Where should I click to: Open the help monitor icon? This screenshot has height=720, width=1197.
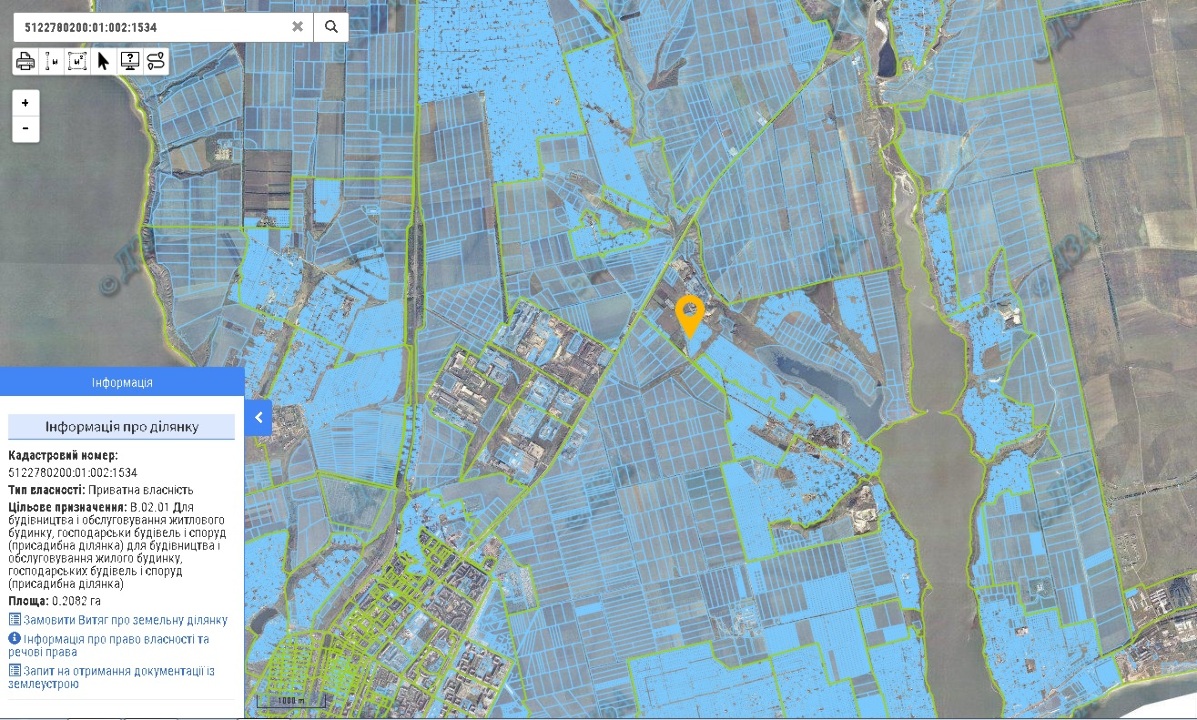[x=129, y=61]
